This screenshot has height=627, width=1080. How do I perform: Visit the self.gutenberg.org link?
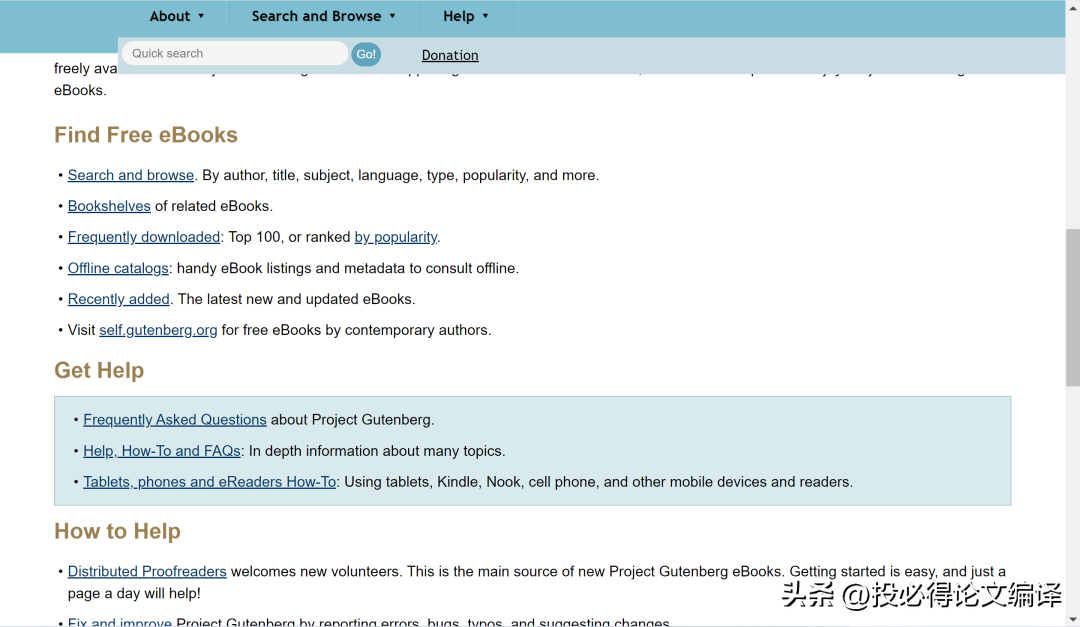tap(158, 330)
